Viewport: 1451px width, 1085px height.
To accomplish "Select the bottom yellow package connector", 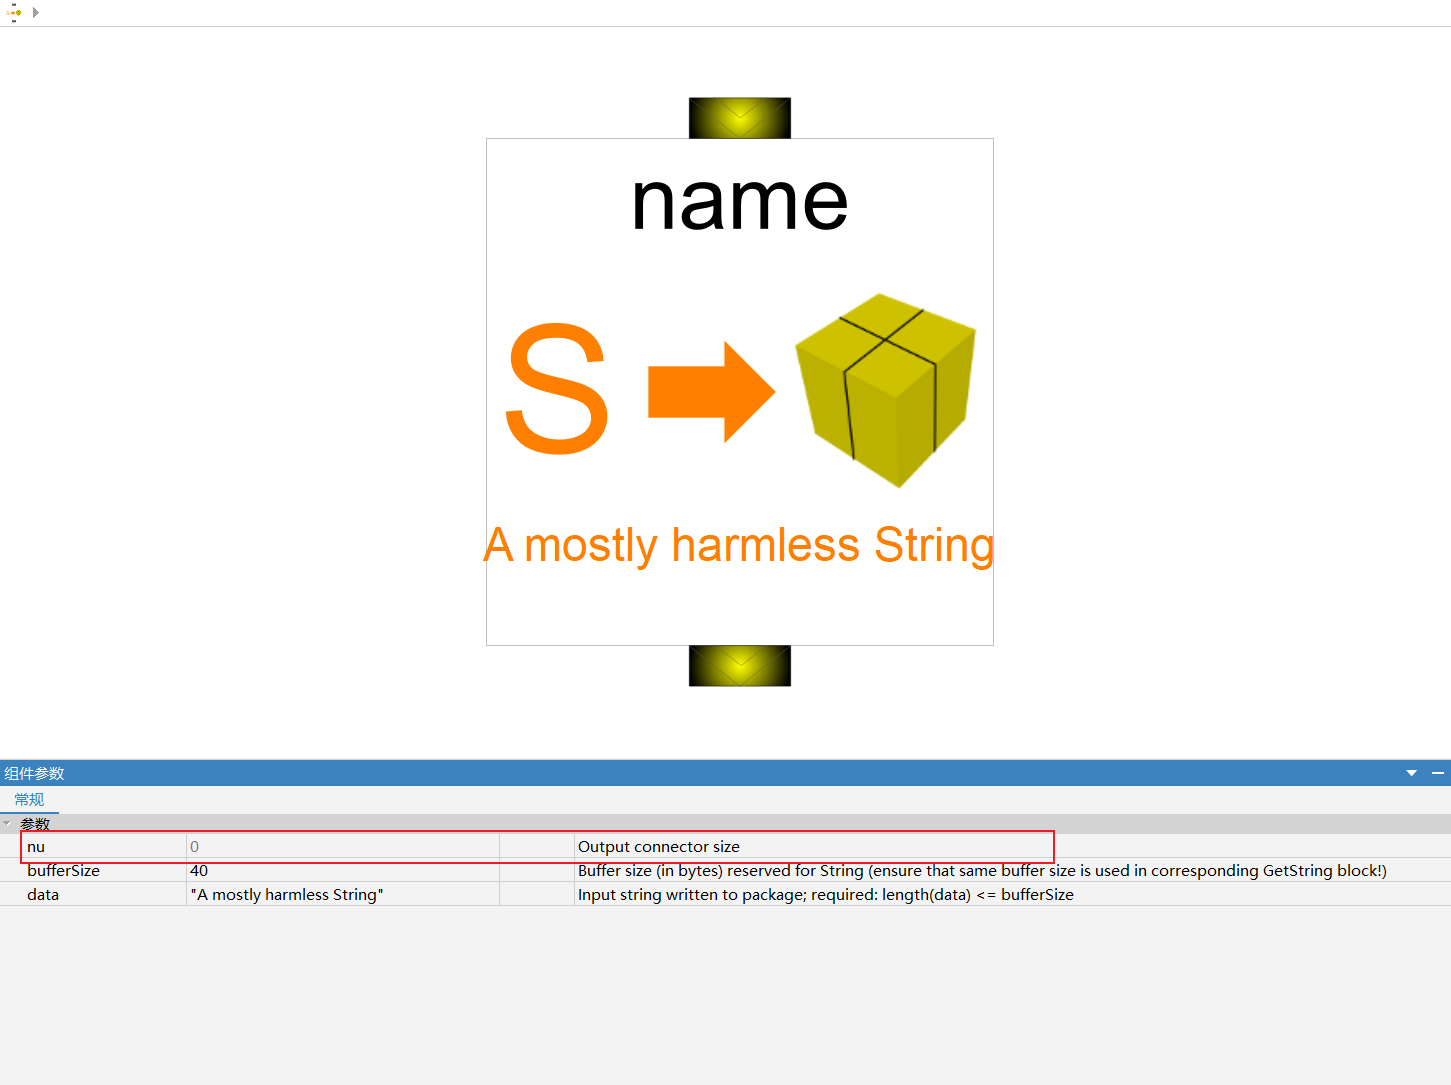I will tap(740, 666).
